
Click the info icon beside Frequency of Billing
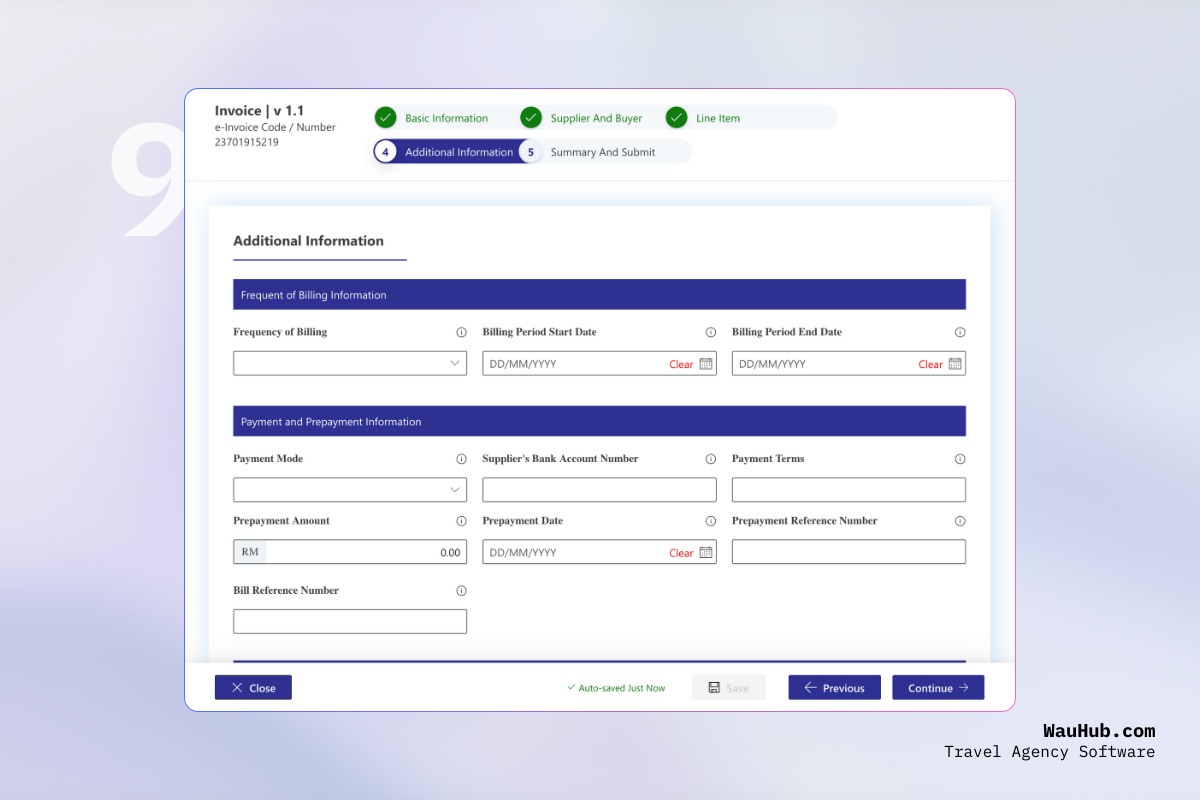tap(461, 331)
